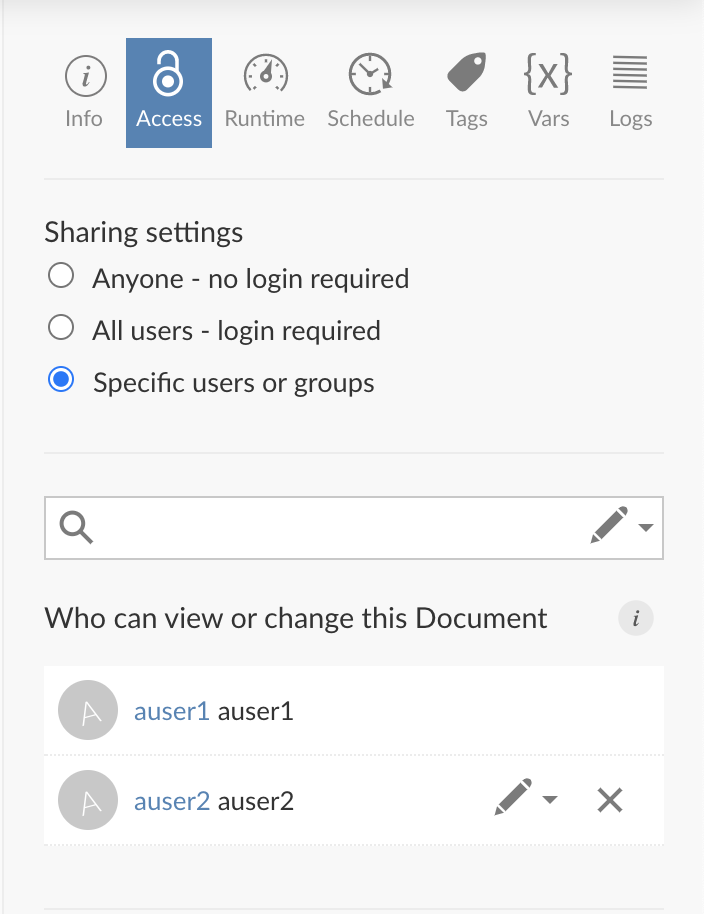Screen dimensions: 704x914
Task: Click the info icon beside Who can view
Action: pos(636,618)
